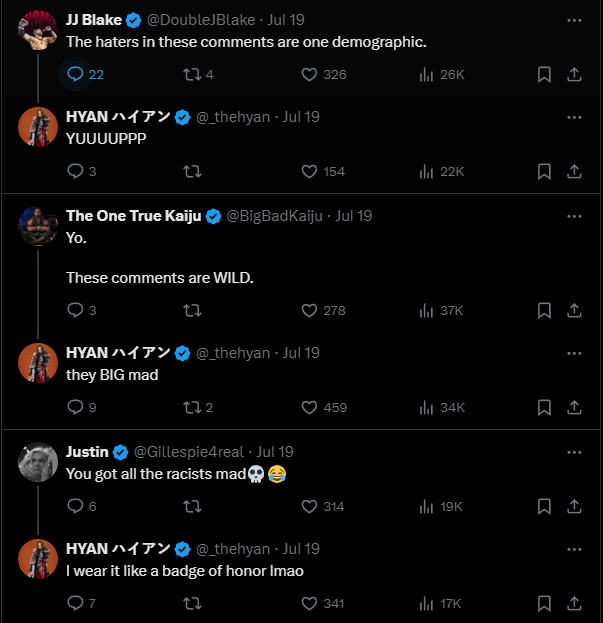603x623 pixels.
Task: View analytics on Justin's racists mad tweet
Action: click(x=428, y=506)
